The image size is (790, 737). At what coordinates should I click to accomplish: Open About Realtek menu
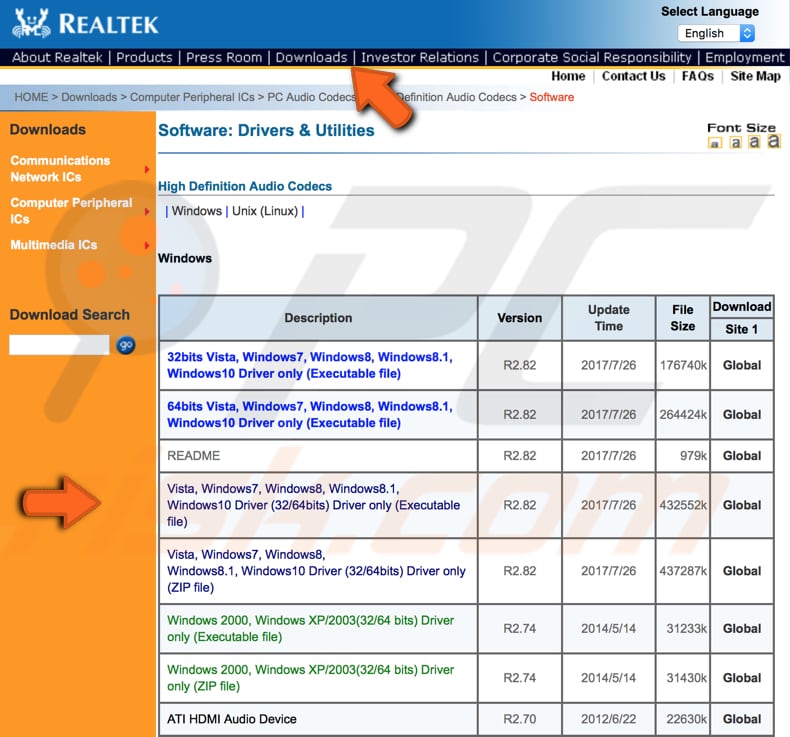(57, 57)
